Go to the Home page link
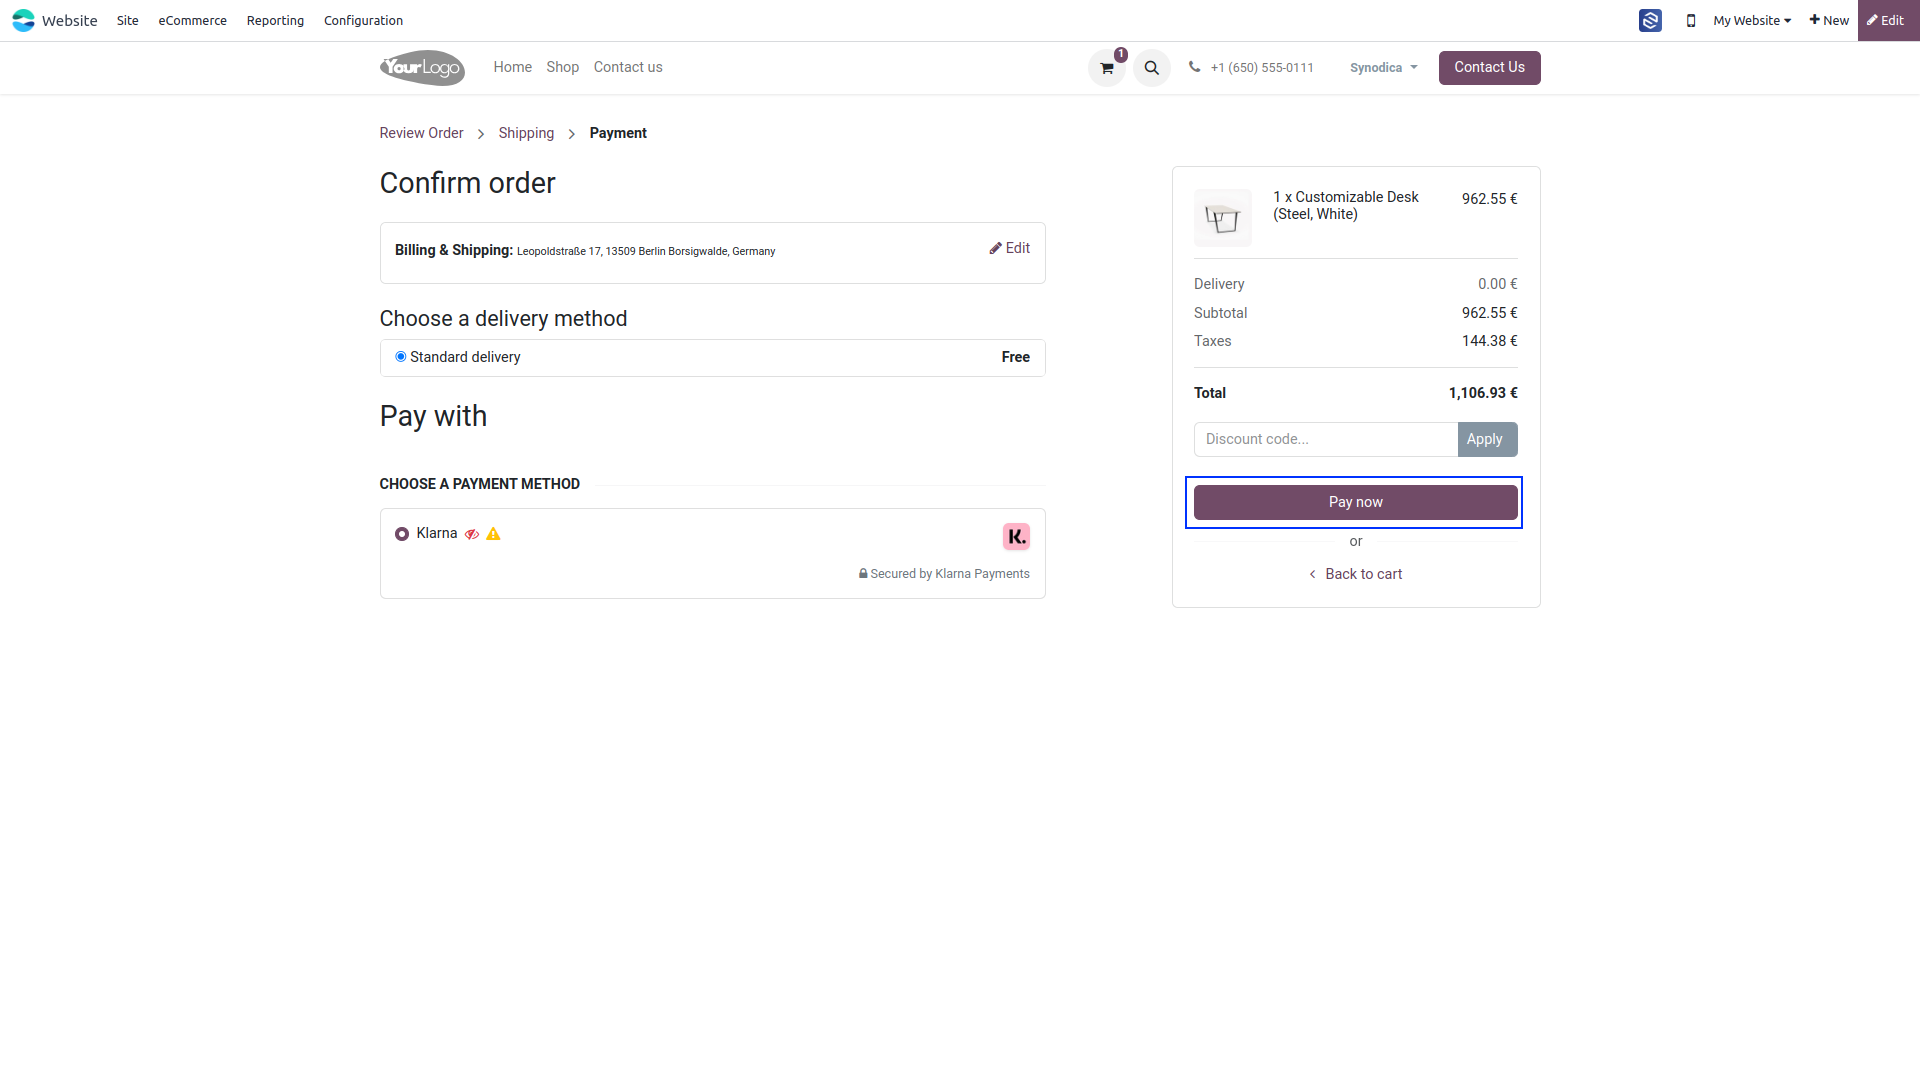The image size is (1920, 1080). tap(512, 67)
